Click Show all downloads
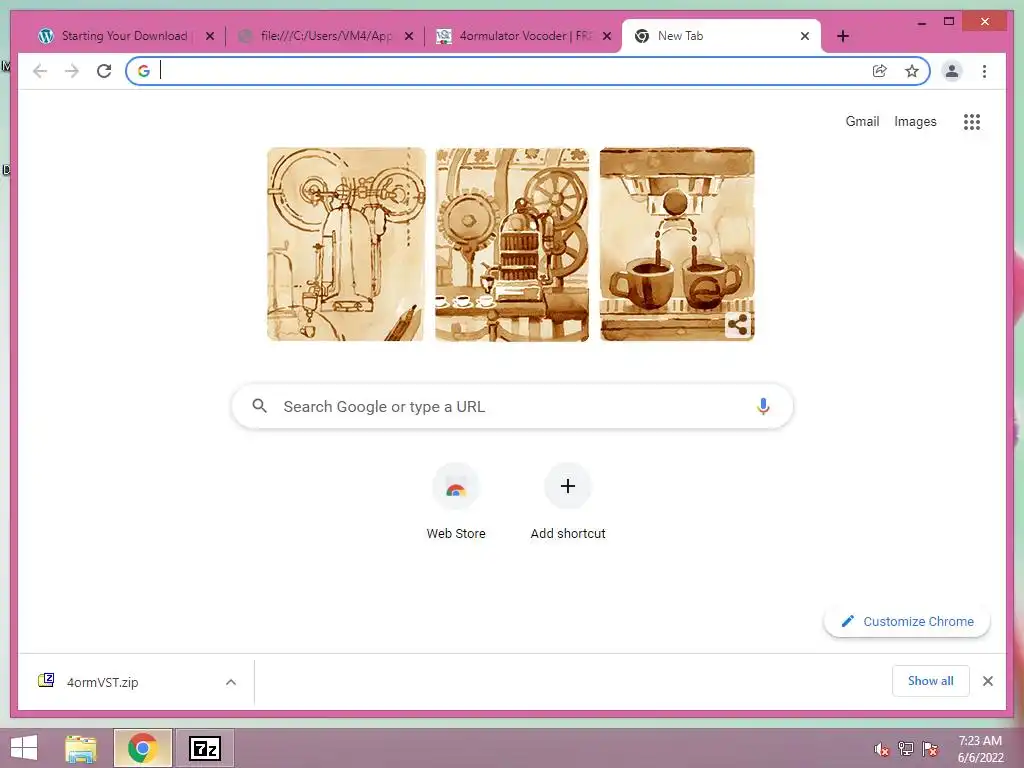This screenshot has height=768, width=1024. 931,681
